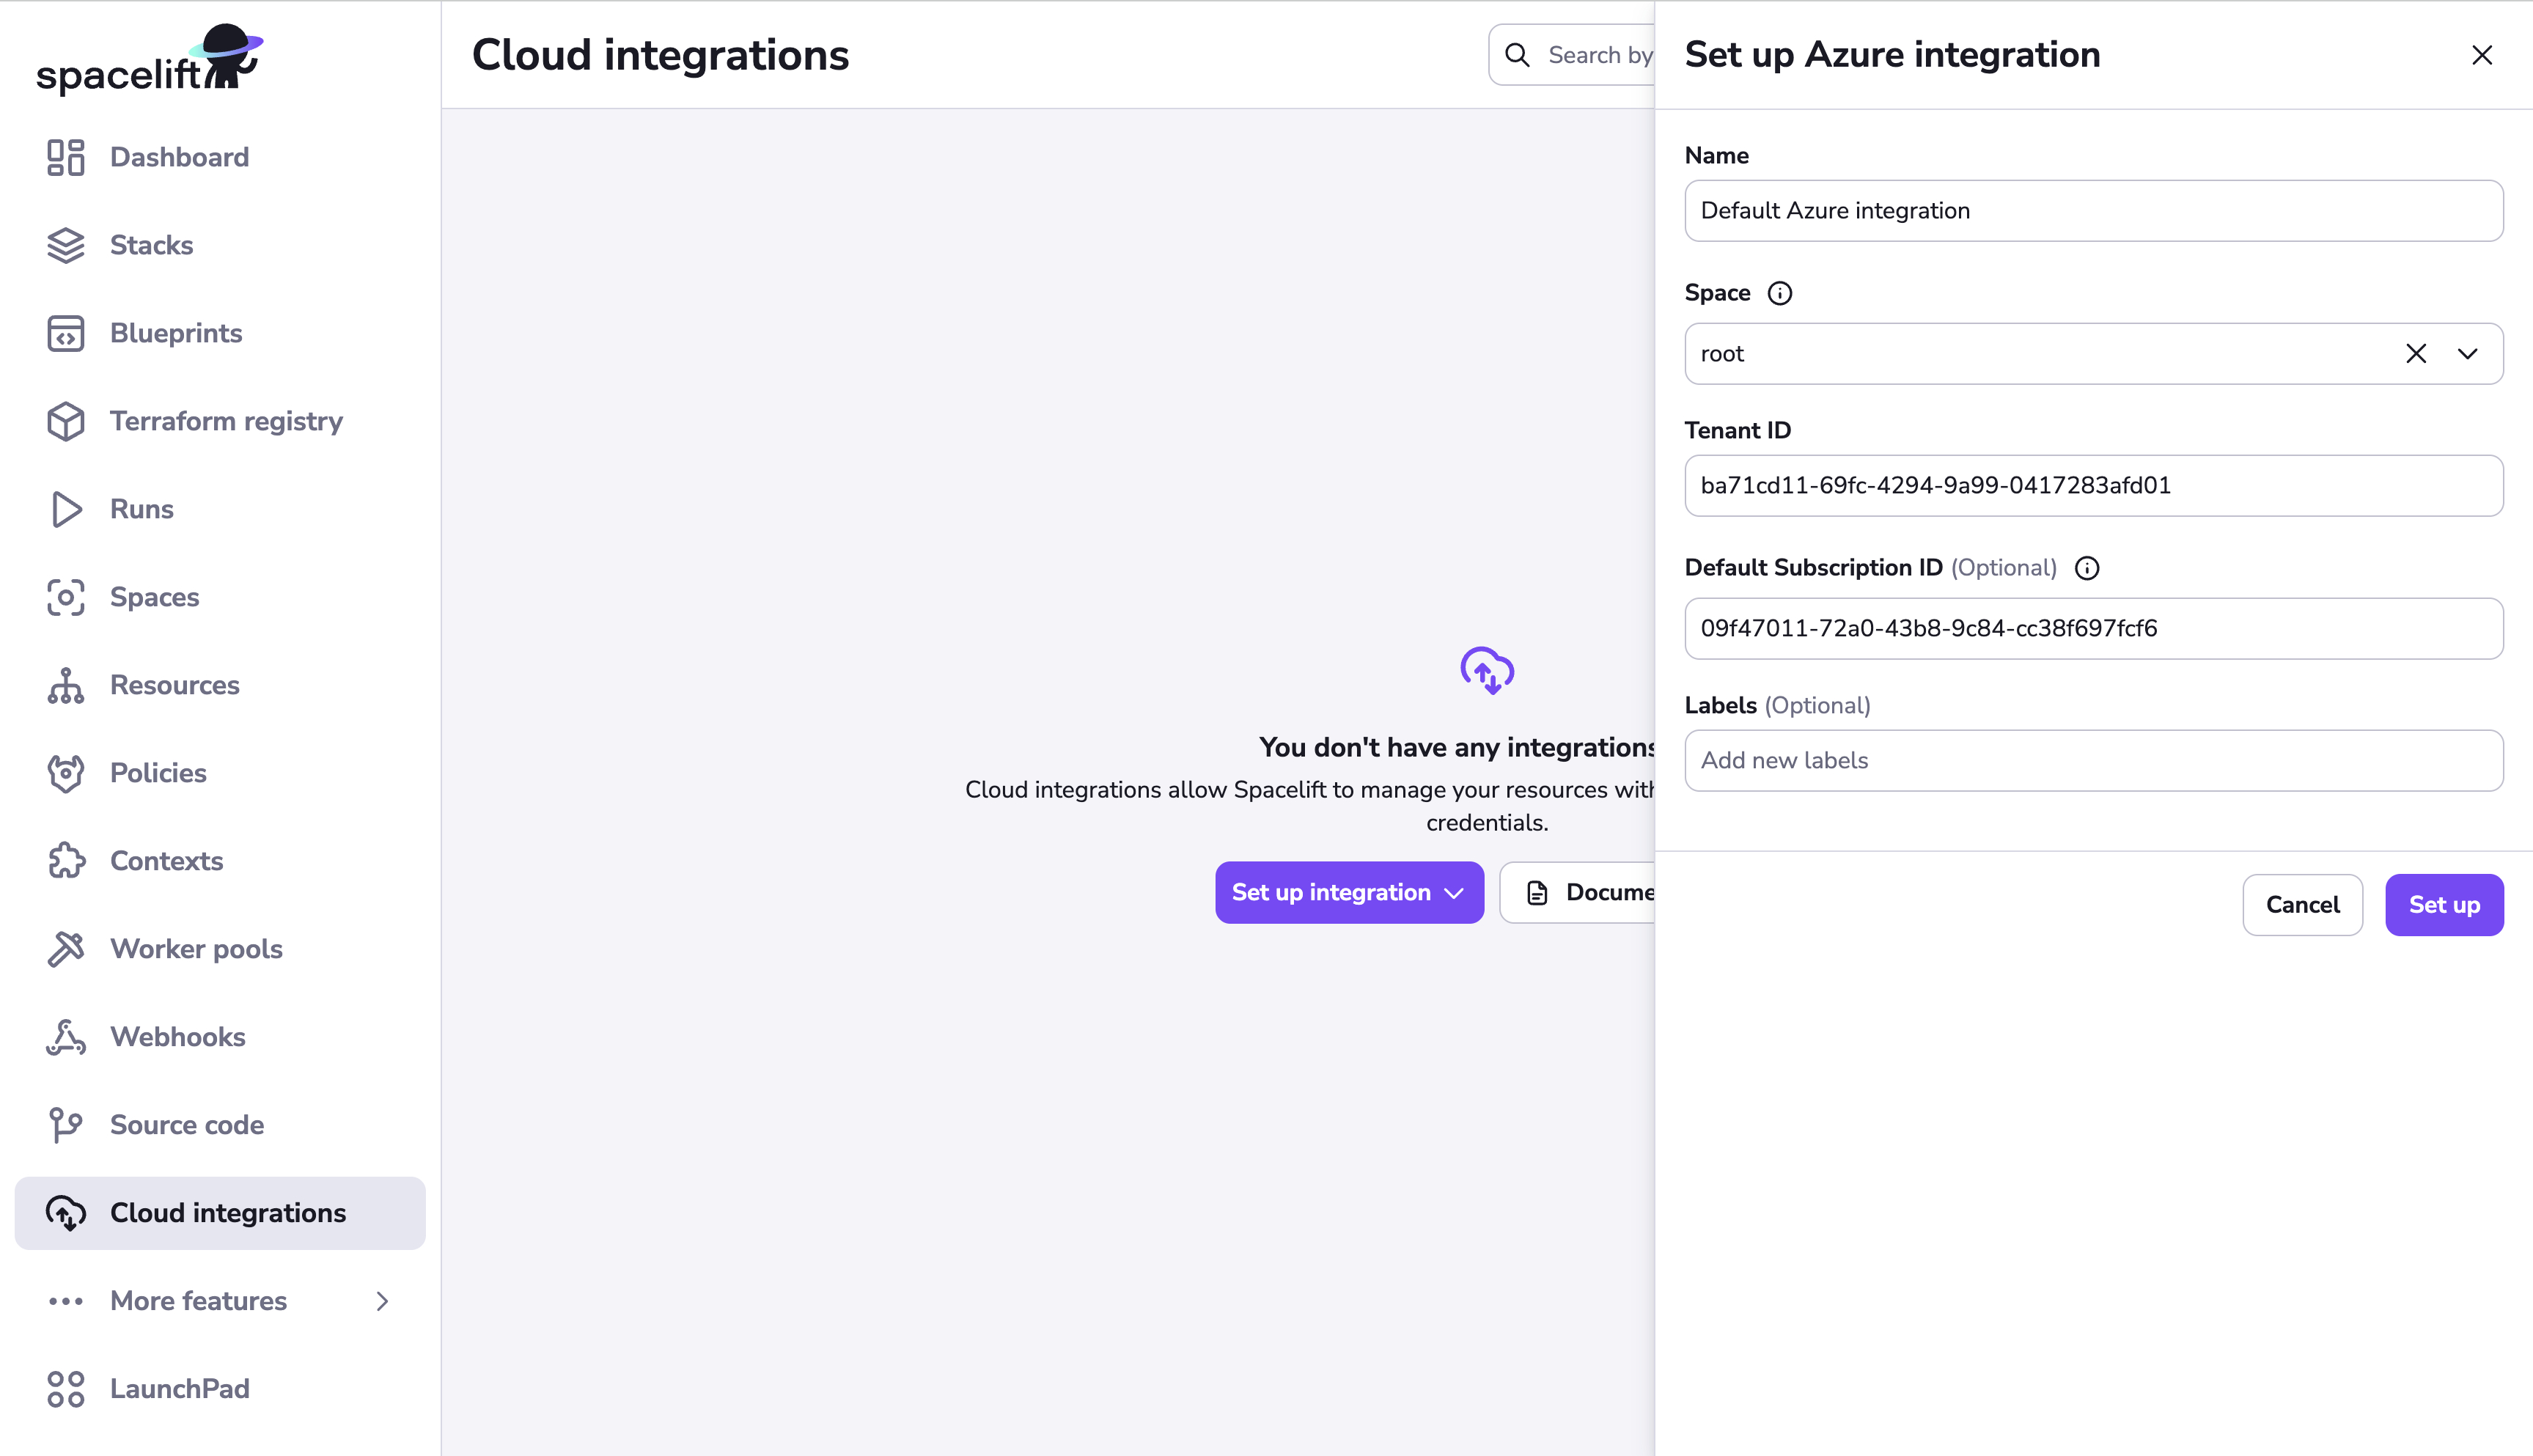Open the Blueprints icon
The image size is (2533, 1456).
point(66,333)
